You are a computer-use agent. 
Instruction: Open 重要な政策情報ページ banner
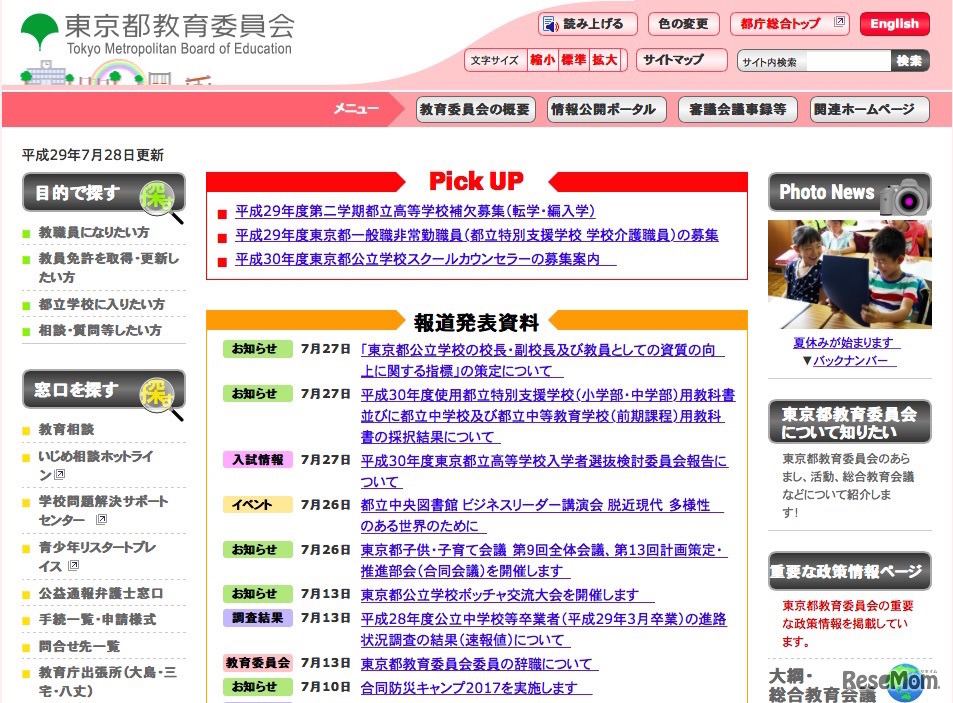click(x=850, y=571)
